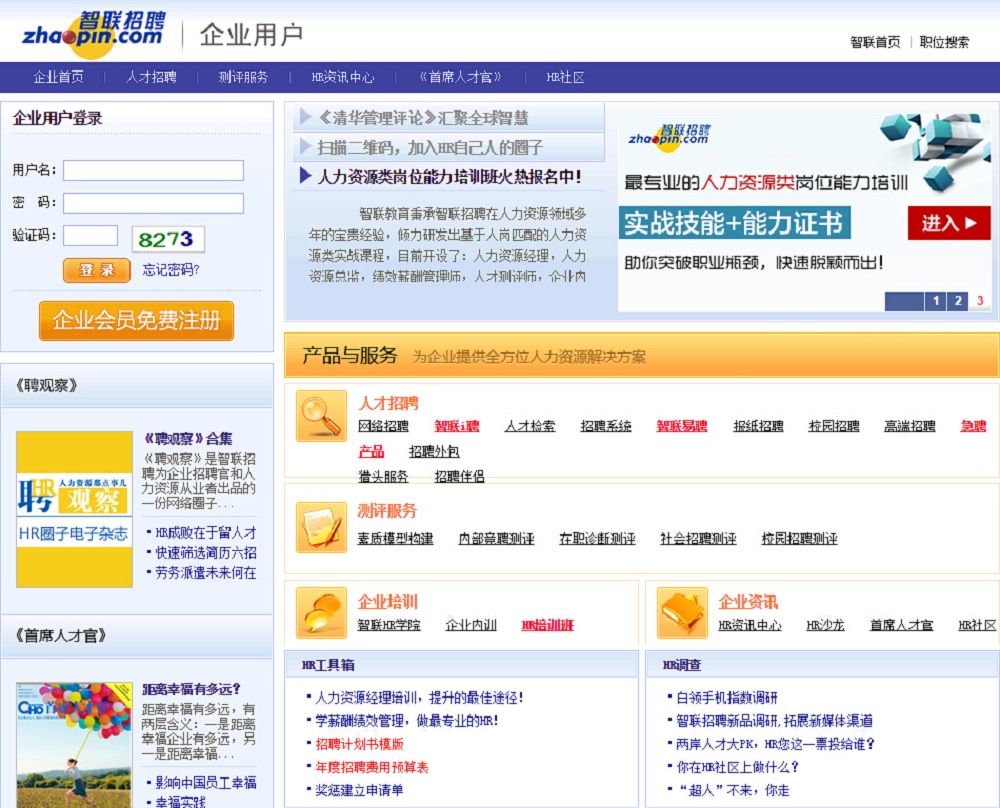The width and height of the screenshot is (1000, 808).
Task: Expand 扫描二维码 HR圈子 headline
Action: point(430,148)
